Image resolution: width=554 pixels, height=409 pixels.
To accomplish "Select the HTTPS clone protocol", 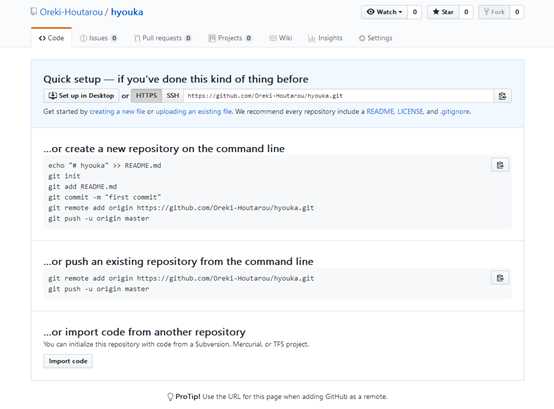I will point(146,96).
